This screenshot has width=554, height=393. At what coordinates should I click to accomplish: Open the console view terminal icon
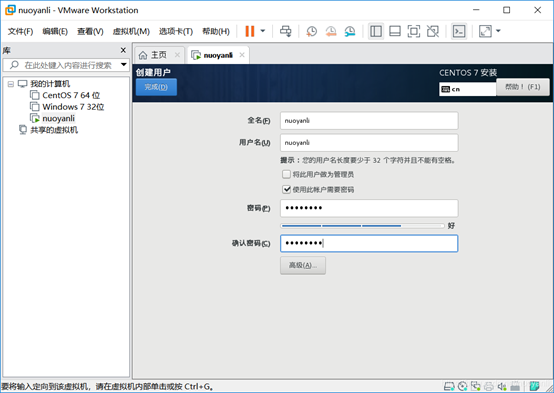pyautogui.click(x=459, y=31)
